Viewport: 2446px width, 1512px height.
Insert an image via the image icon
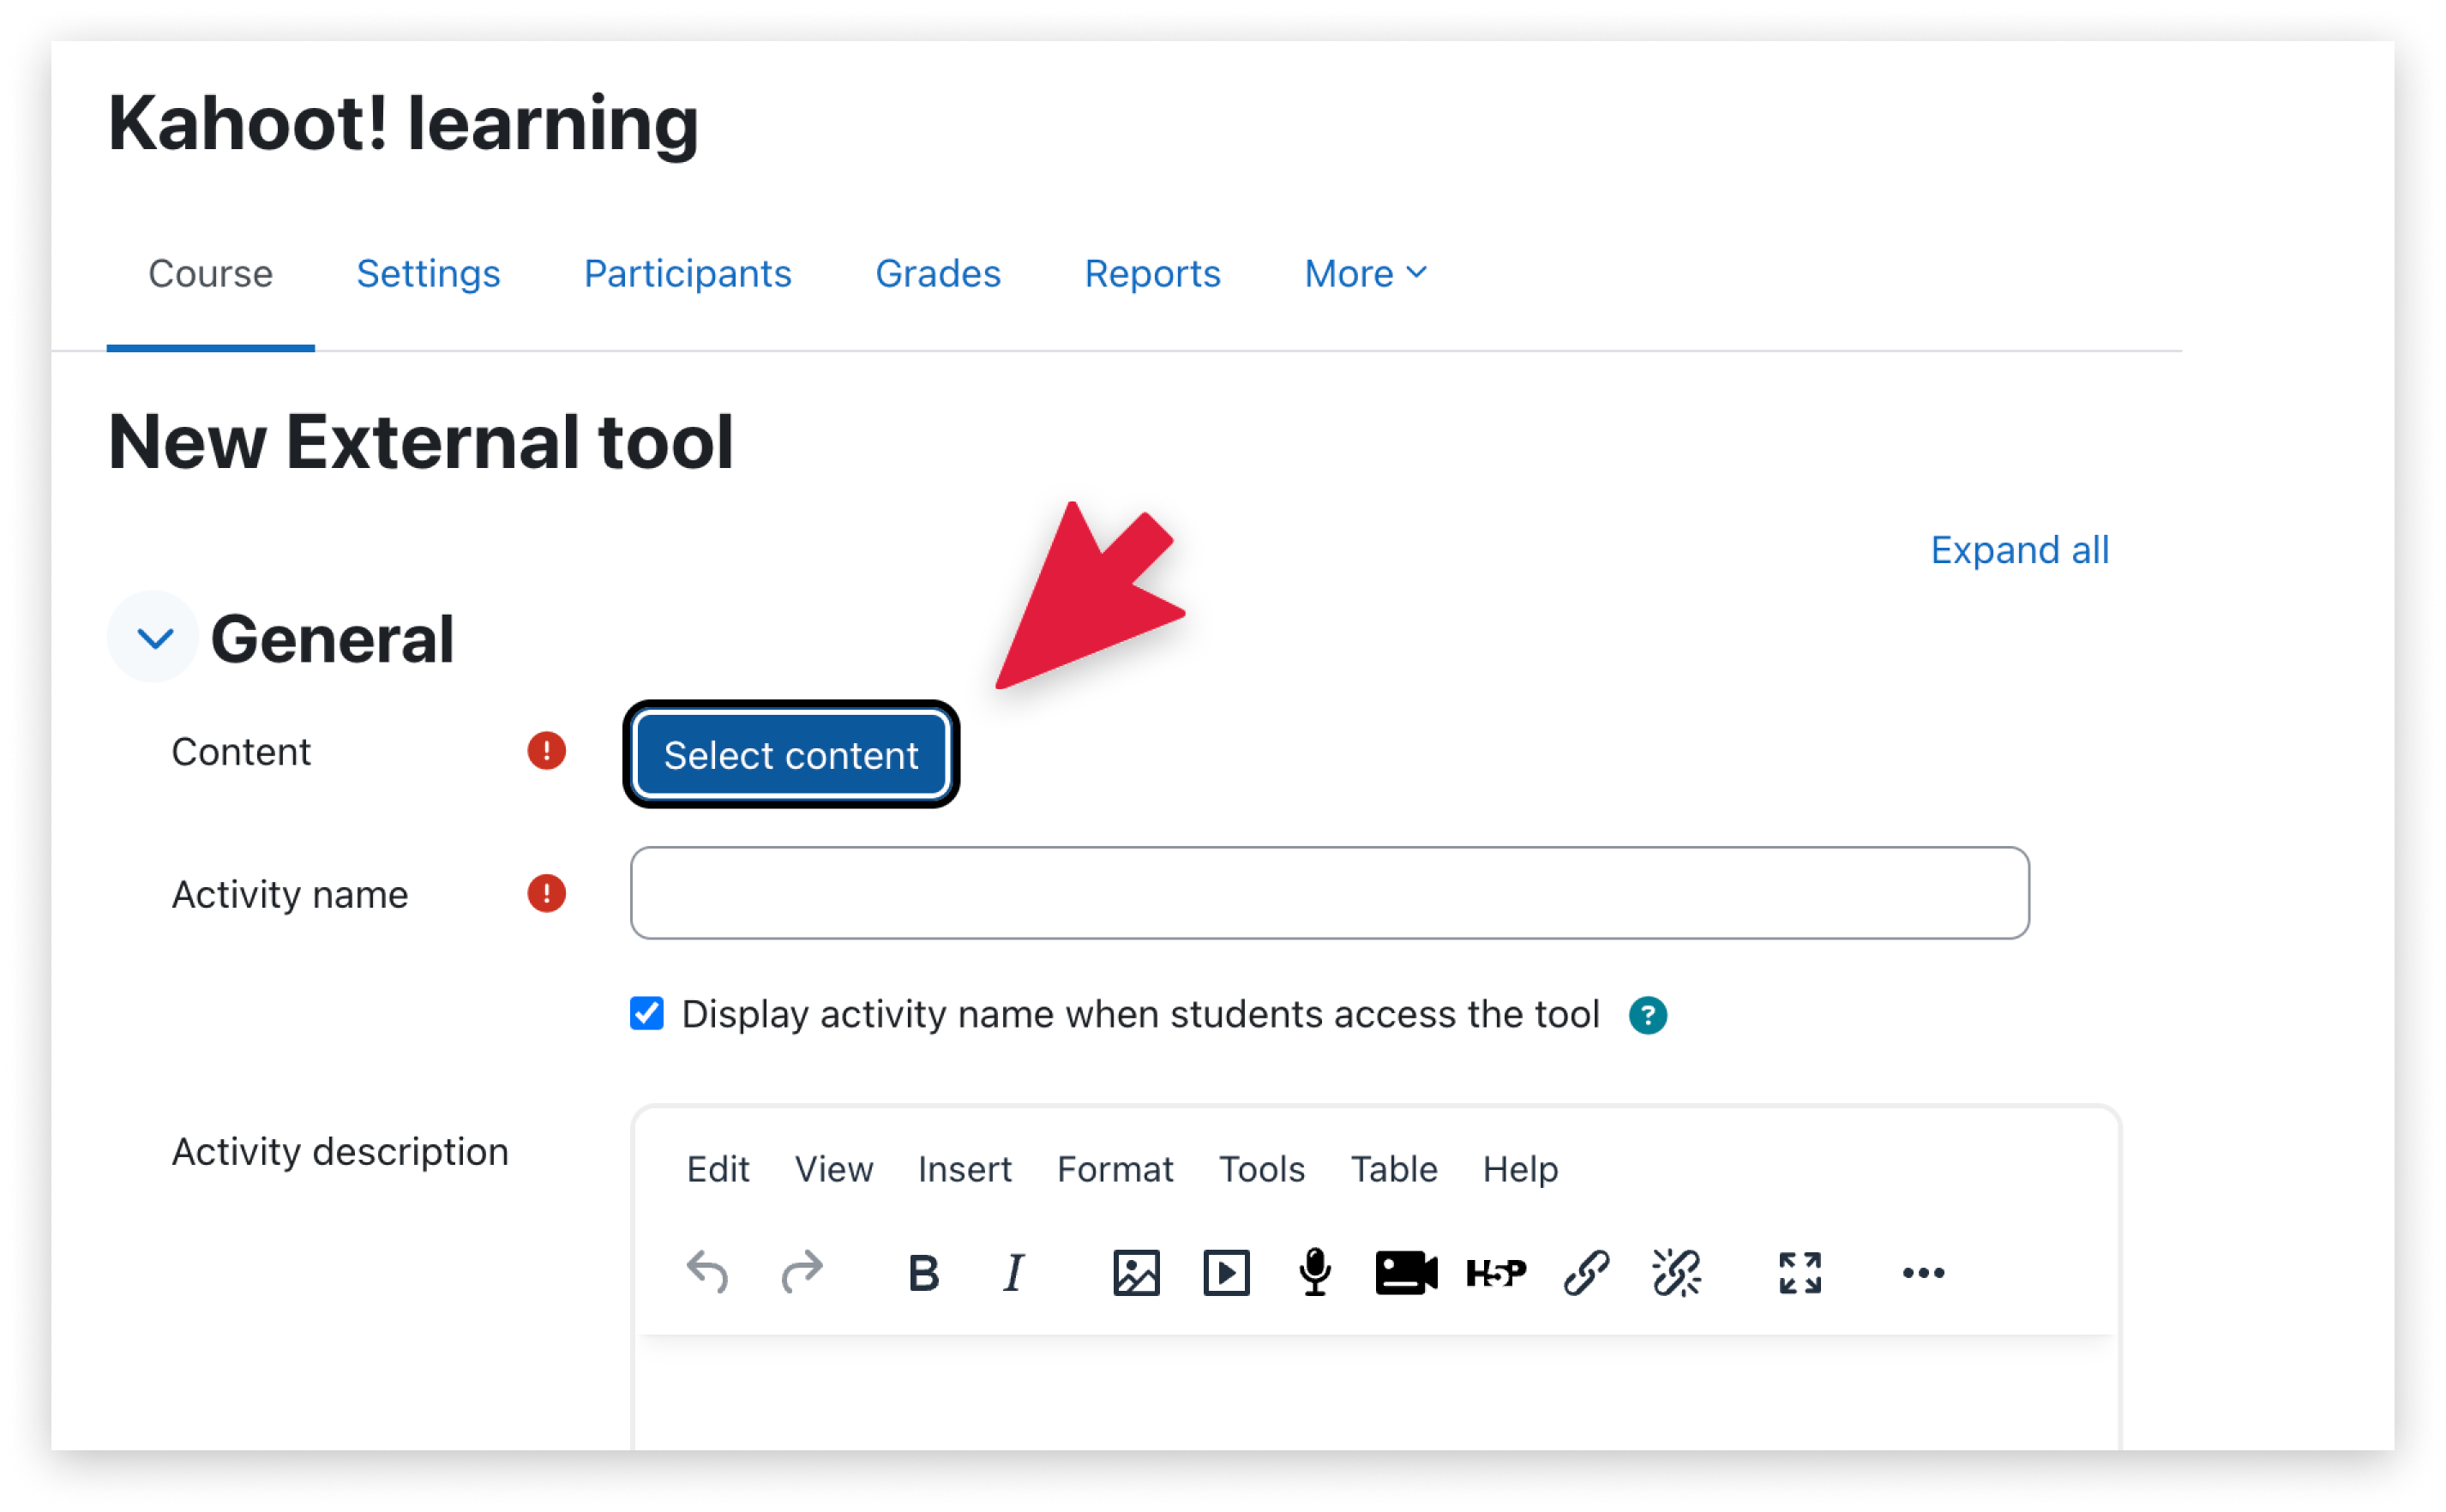click(x=1136, y=1272)
